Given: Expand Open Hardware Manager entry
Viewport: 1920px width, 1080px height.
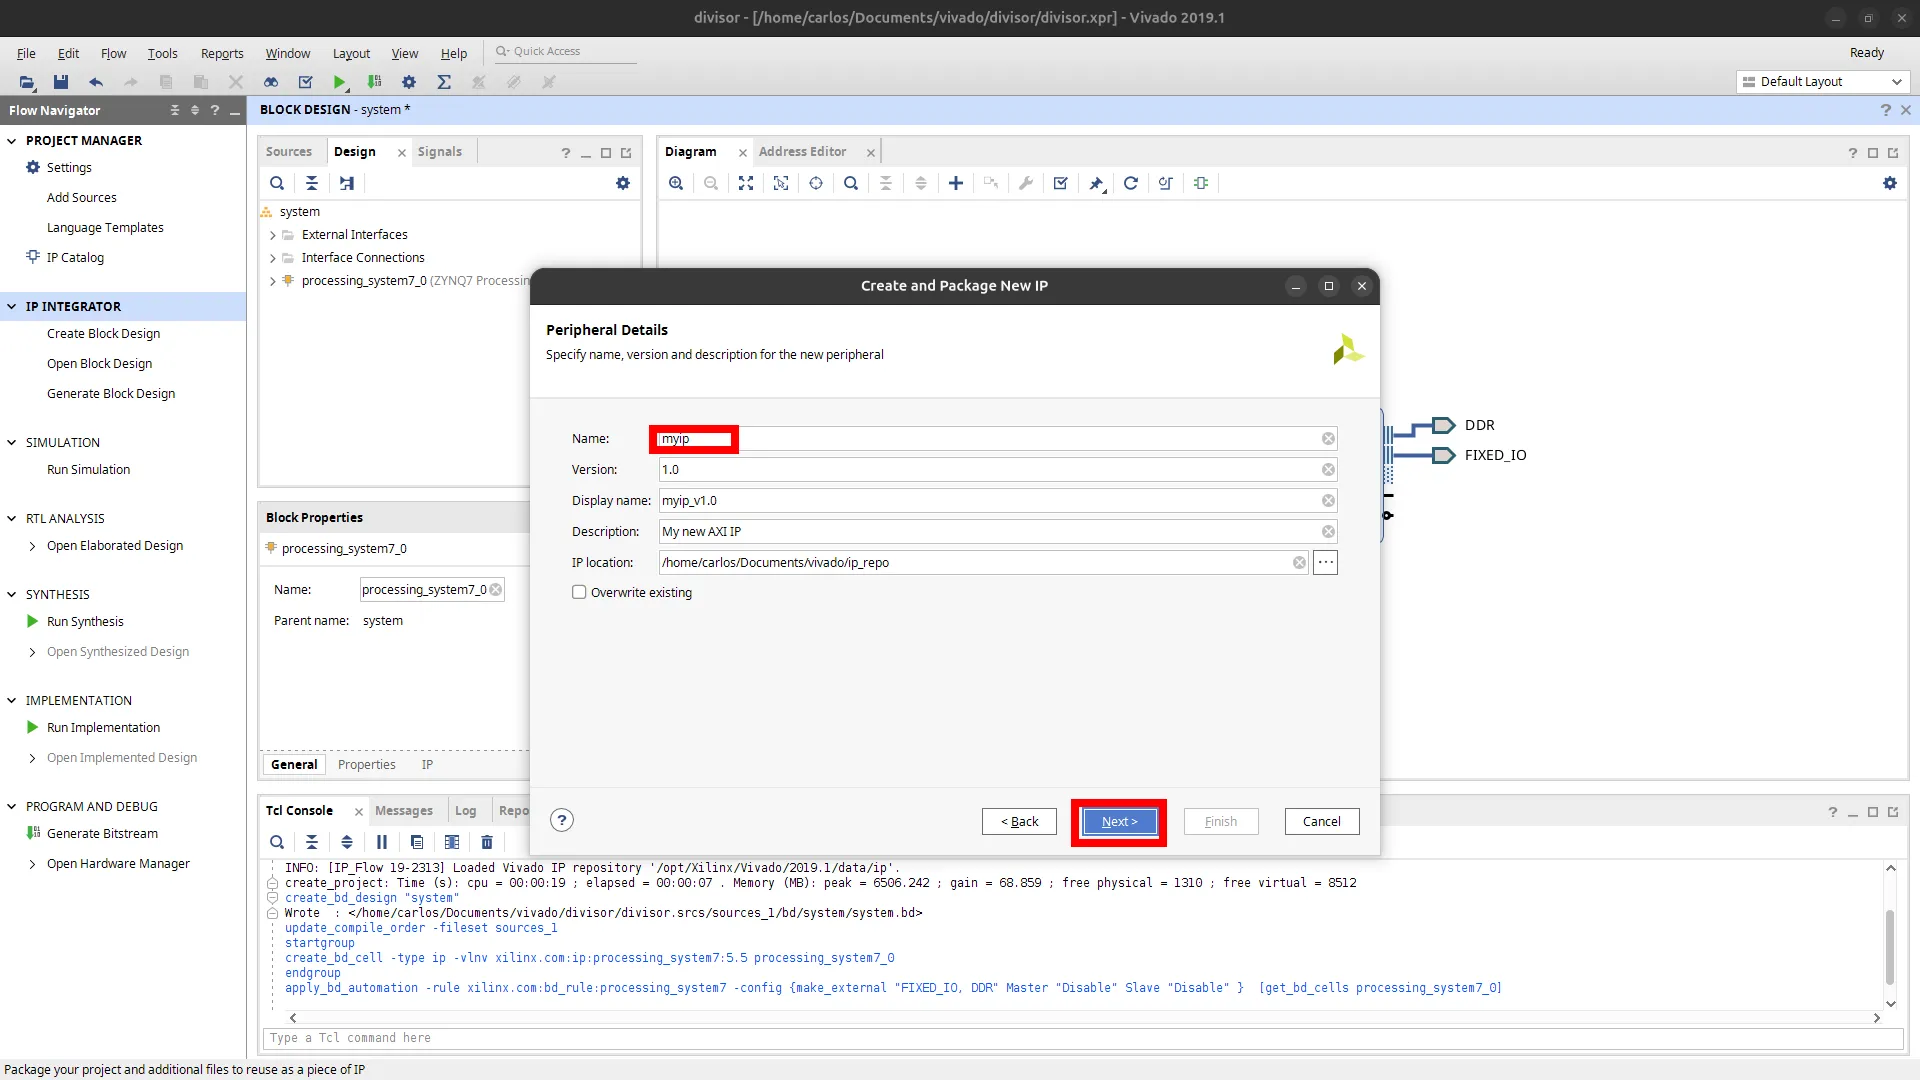Looking at the screenshot, I should (x=33, y=864).
